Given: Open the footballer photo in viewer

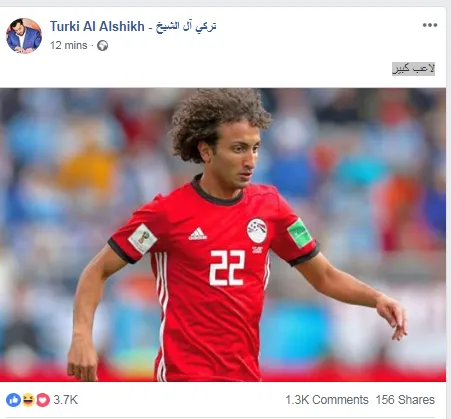Looking at the screenshot, I should 223,235.
